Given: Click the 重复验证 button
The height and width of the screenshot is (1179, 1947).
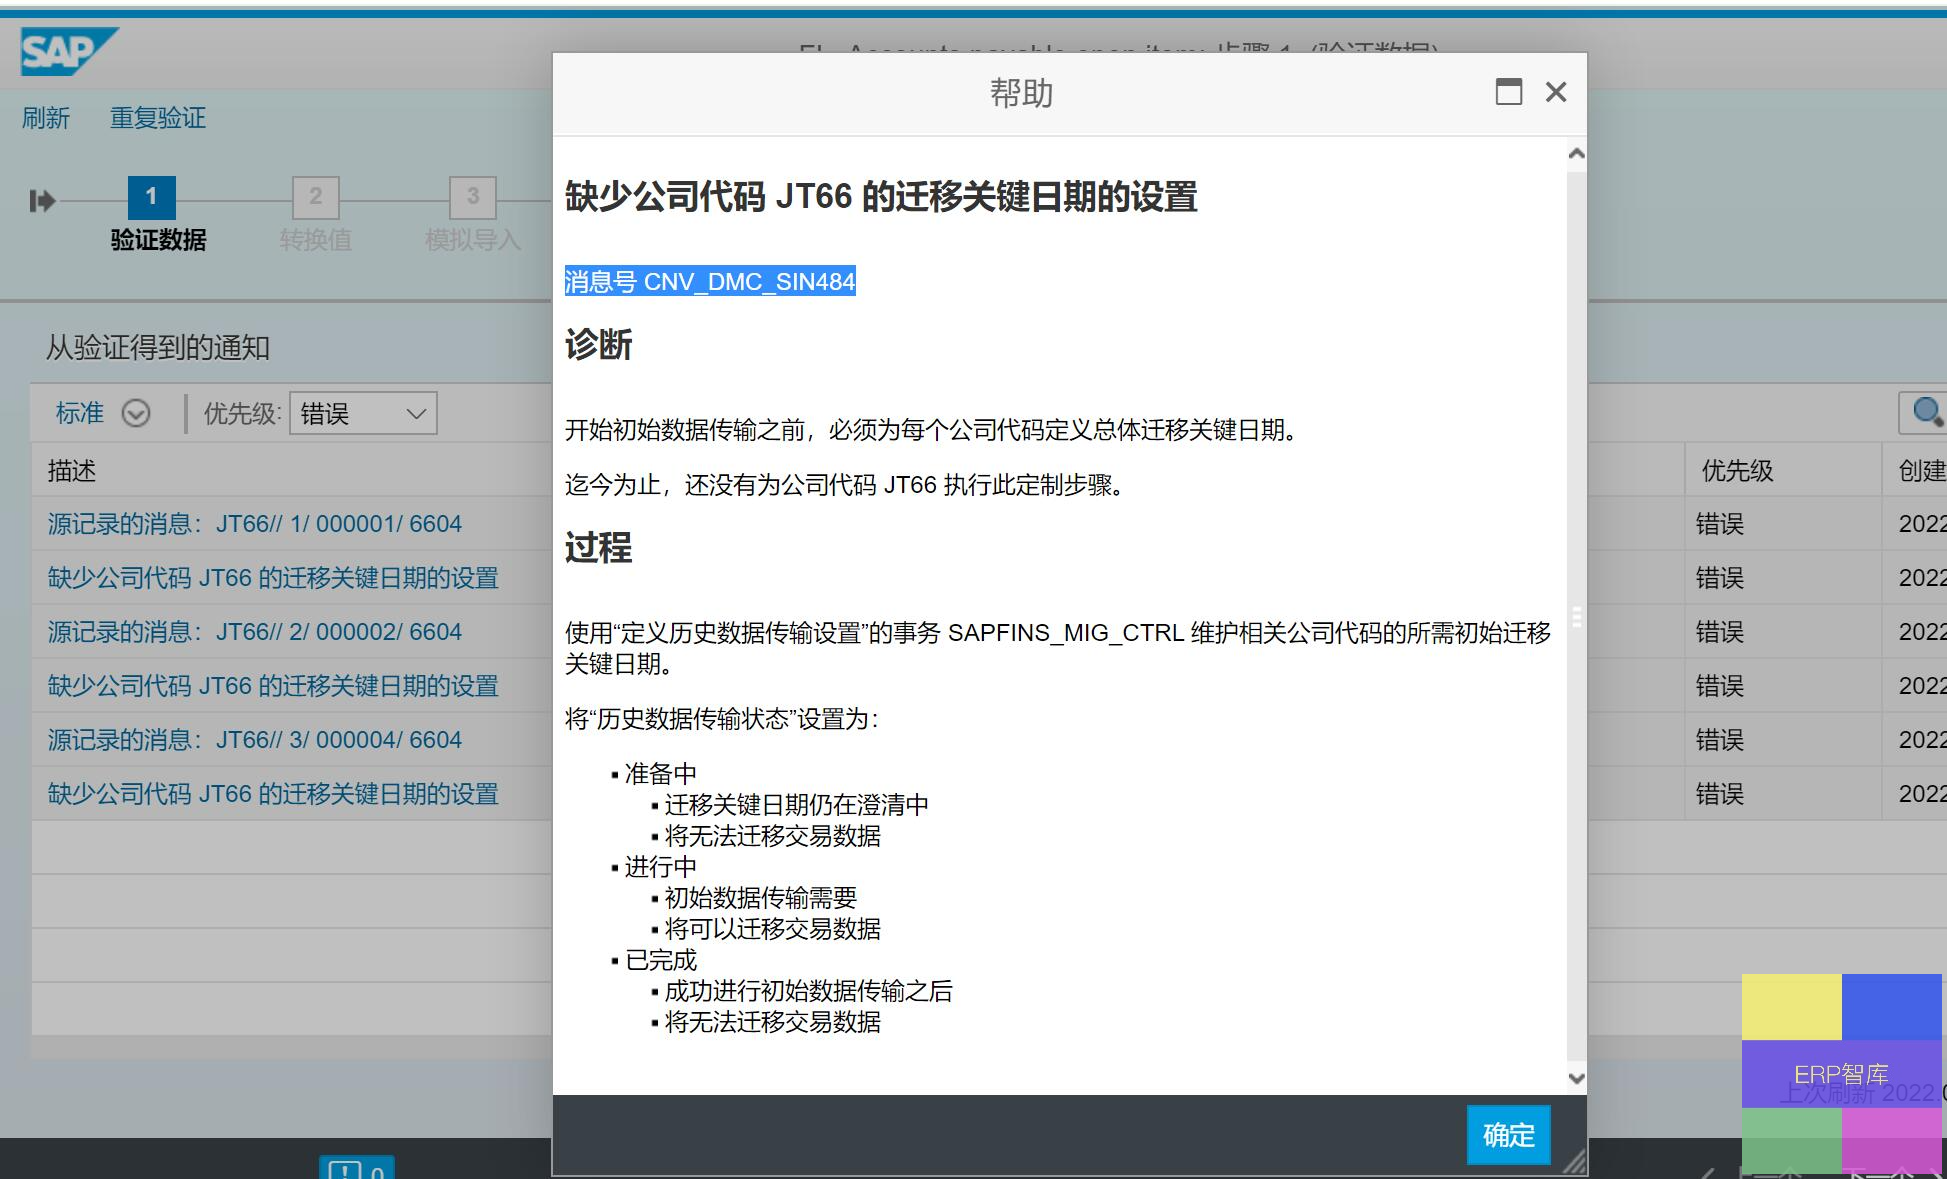Looking at the screenshot, I should (x=158, y=118).
